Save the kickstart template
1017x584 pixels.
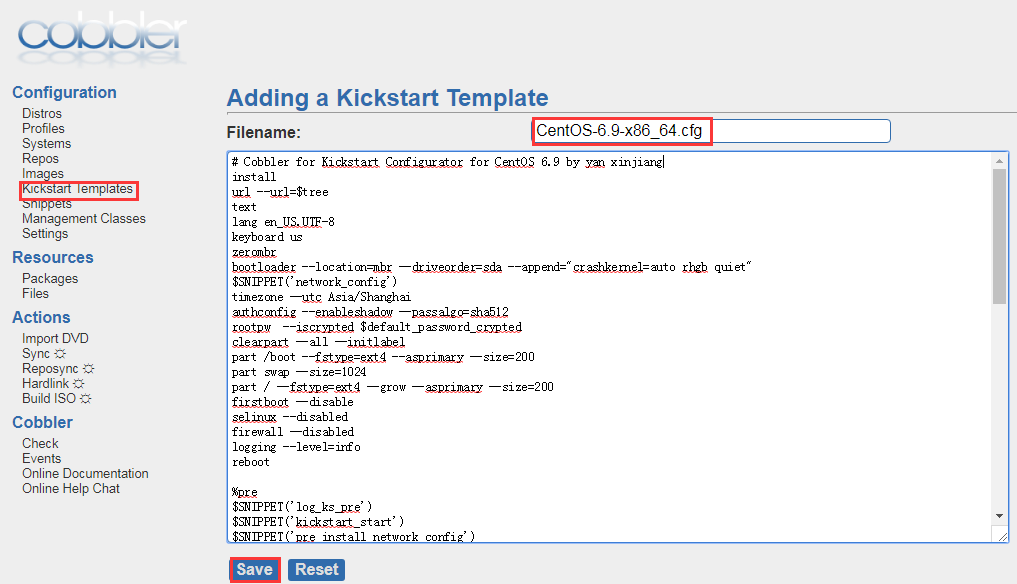point(254,570)
